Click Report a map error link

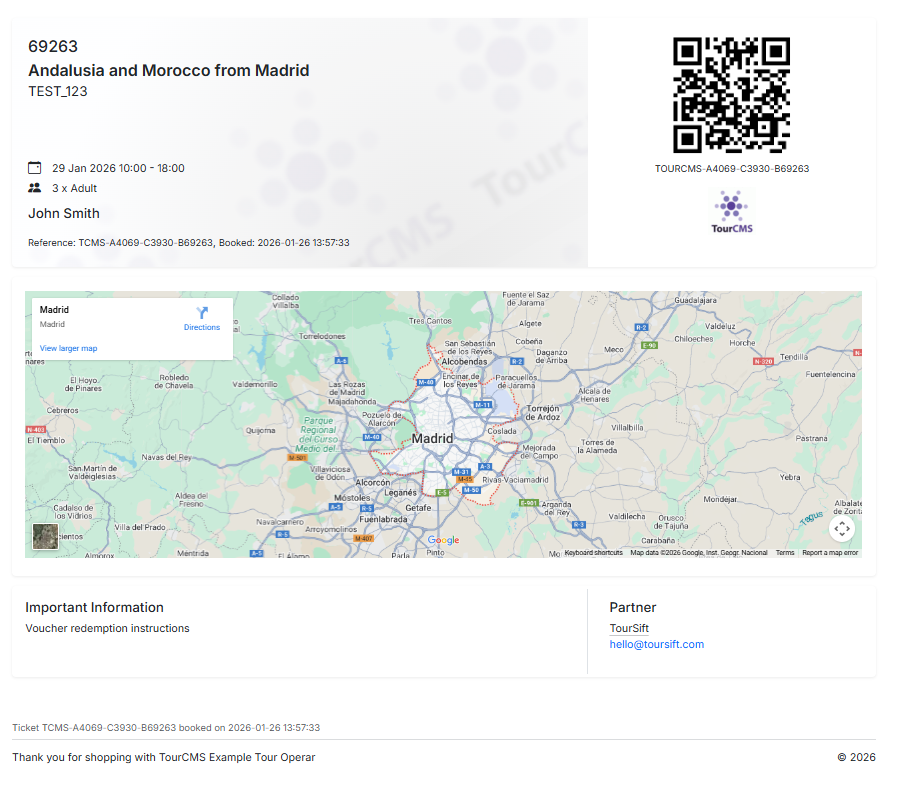[x=830, y=553]
